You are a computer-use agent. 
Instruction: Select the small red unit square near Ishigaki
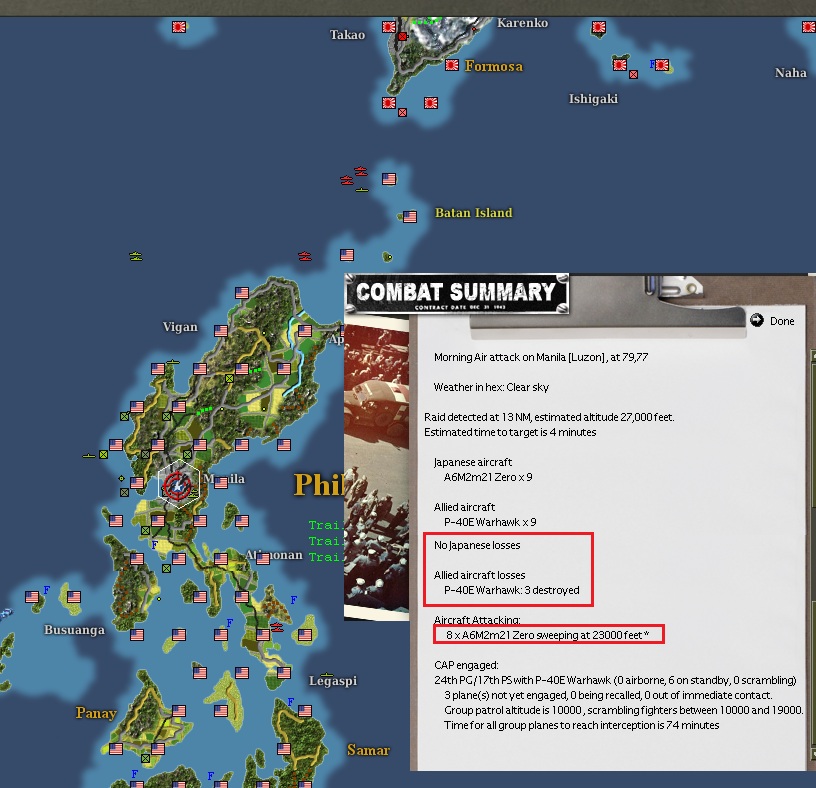pyautogui.click(x=633, y=74)
